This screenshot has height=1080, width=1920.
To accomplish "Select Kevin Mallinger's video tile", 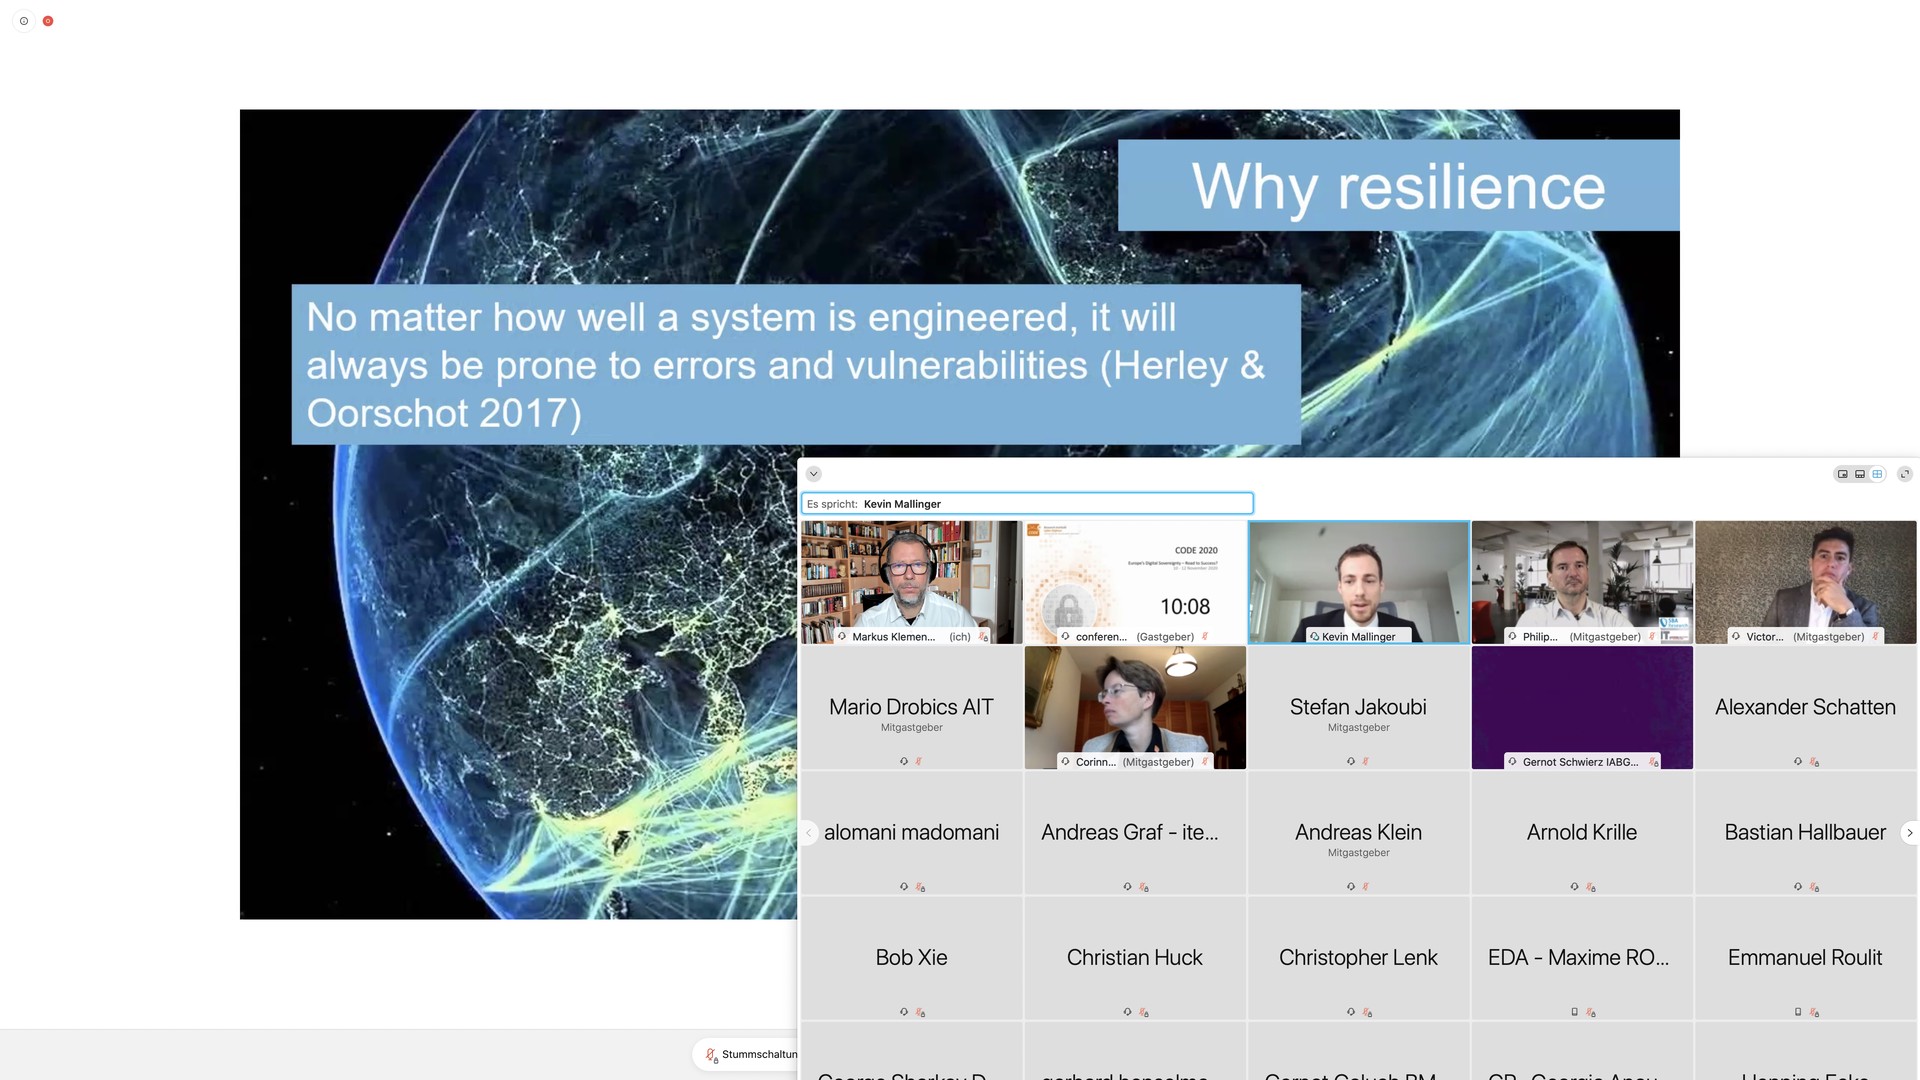I will pyautogui.click(x=1358, y=582).
